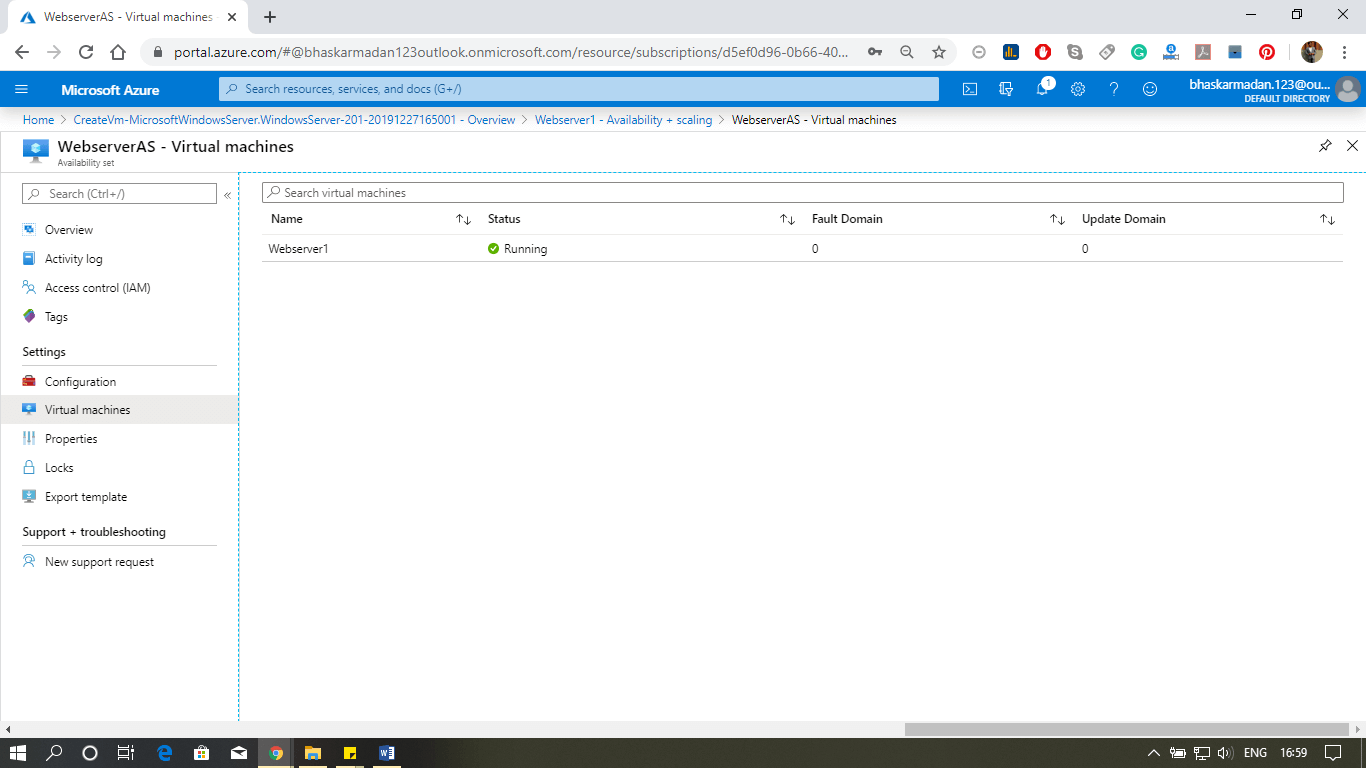Select the WebserverAS browser tab
The height and width of the screenshot is (768, 1366).
coord(127,17)
